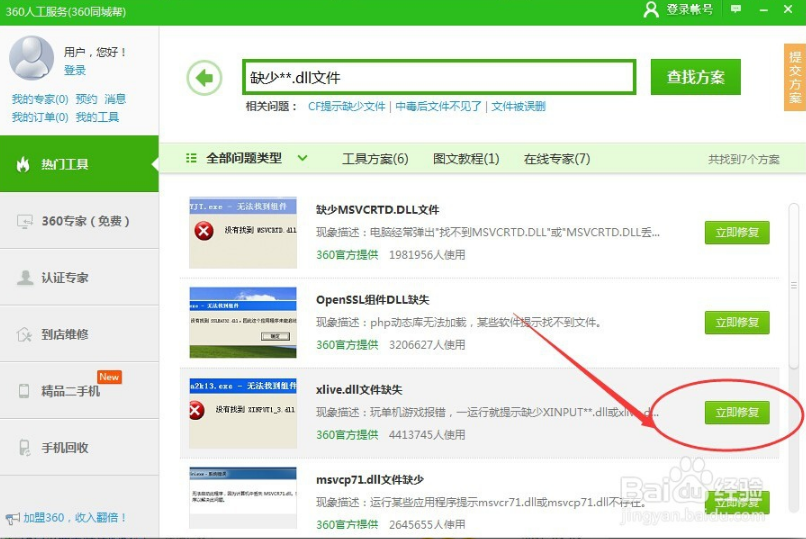Click the green back arrow icon

point(204,77)
